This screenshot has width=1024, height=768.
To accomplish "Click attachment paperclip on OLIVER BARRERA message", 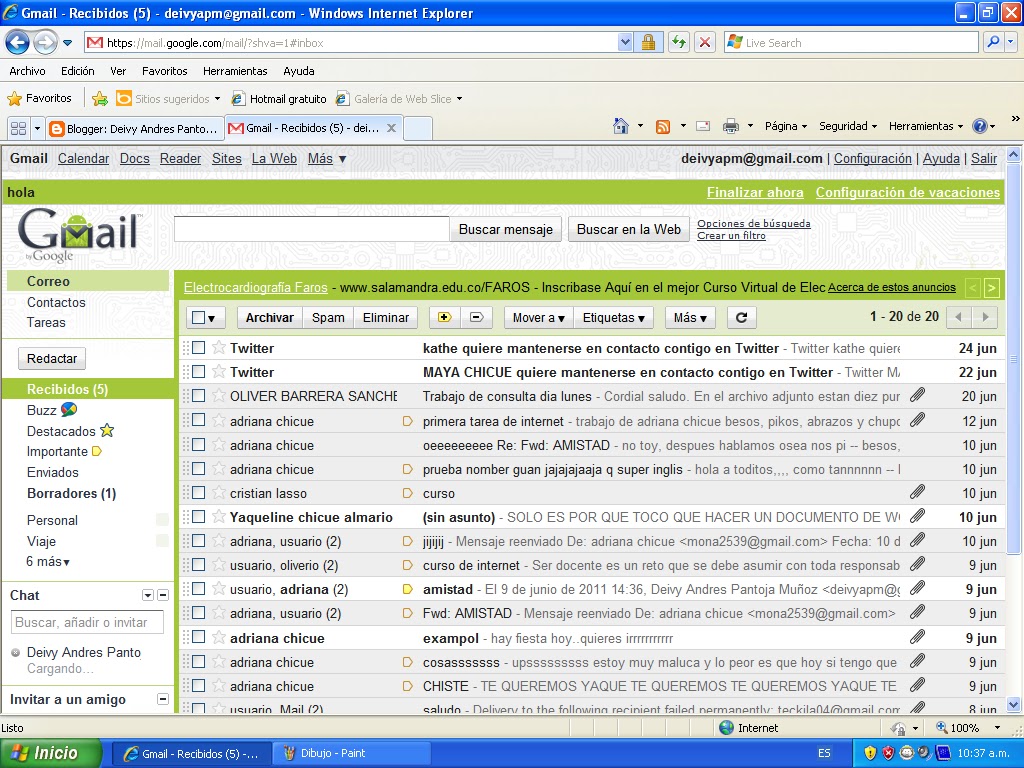I will click(x=918, y=394).
